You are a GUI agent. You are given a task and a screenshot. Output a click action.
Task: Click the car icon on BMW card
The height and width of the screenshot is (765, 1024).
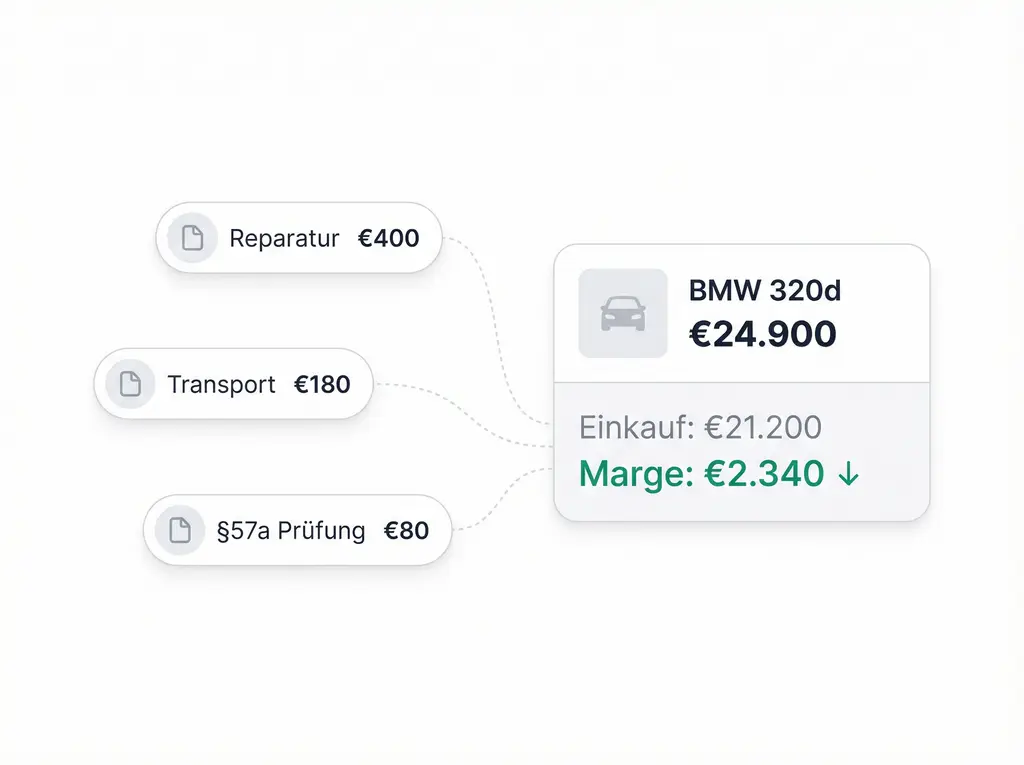click(x=622, y=313)
